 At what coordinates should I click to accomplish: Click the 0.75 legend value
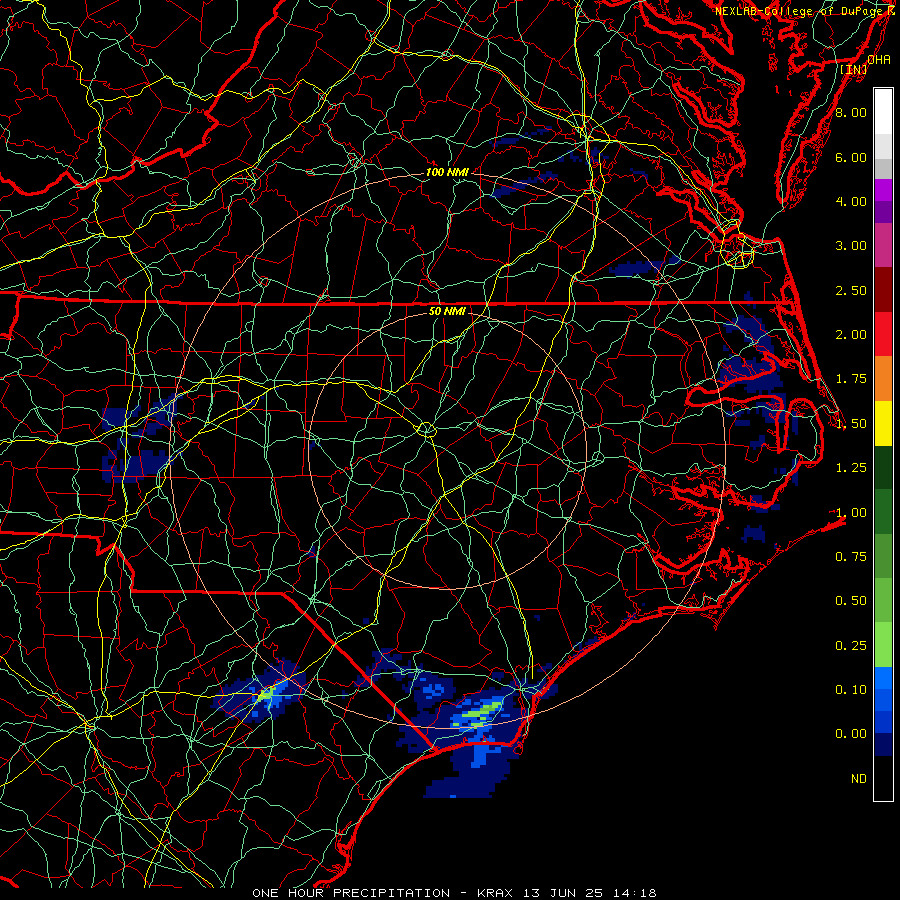click(x=851, y=557)
